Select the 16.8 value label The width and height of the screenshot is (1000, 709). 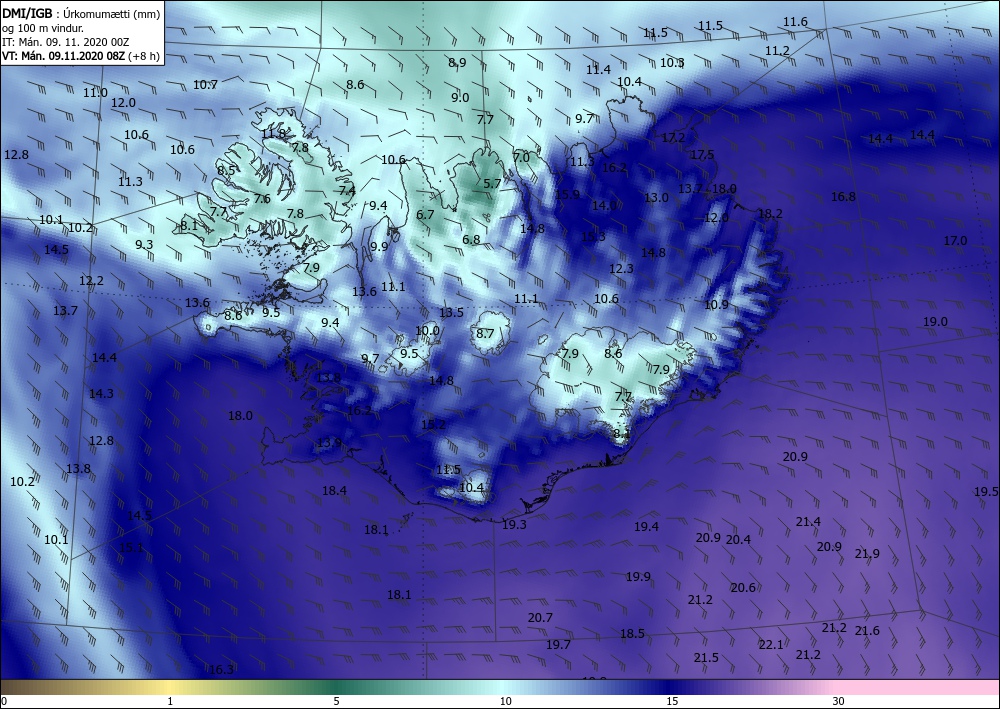[x=843, y=196]
